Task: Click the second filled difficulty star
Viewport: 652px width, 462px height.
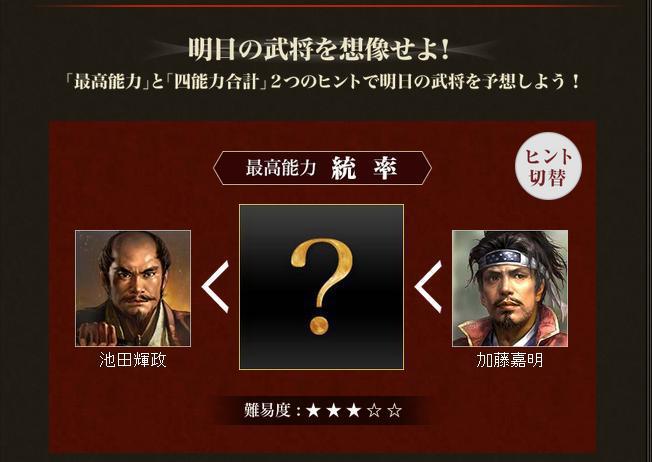Action: click(x=333, y=411)
